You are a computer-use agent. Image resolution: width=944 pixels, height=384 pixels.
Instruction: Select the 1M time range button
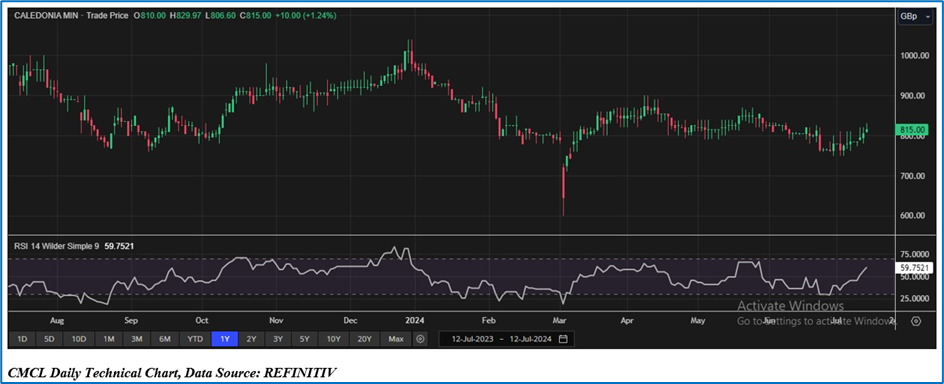[108, 339]
